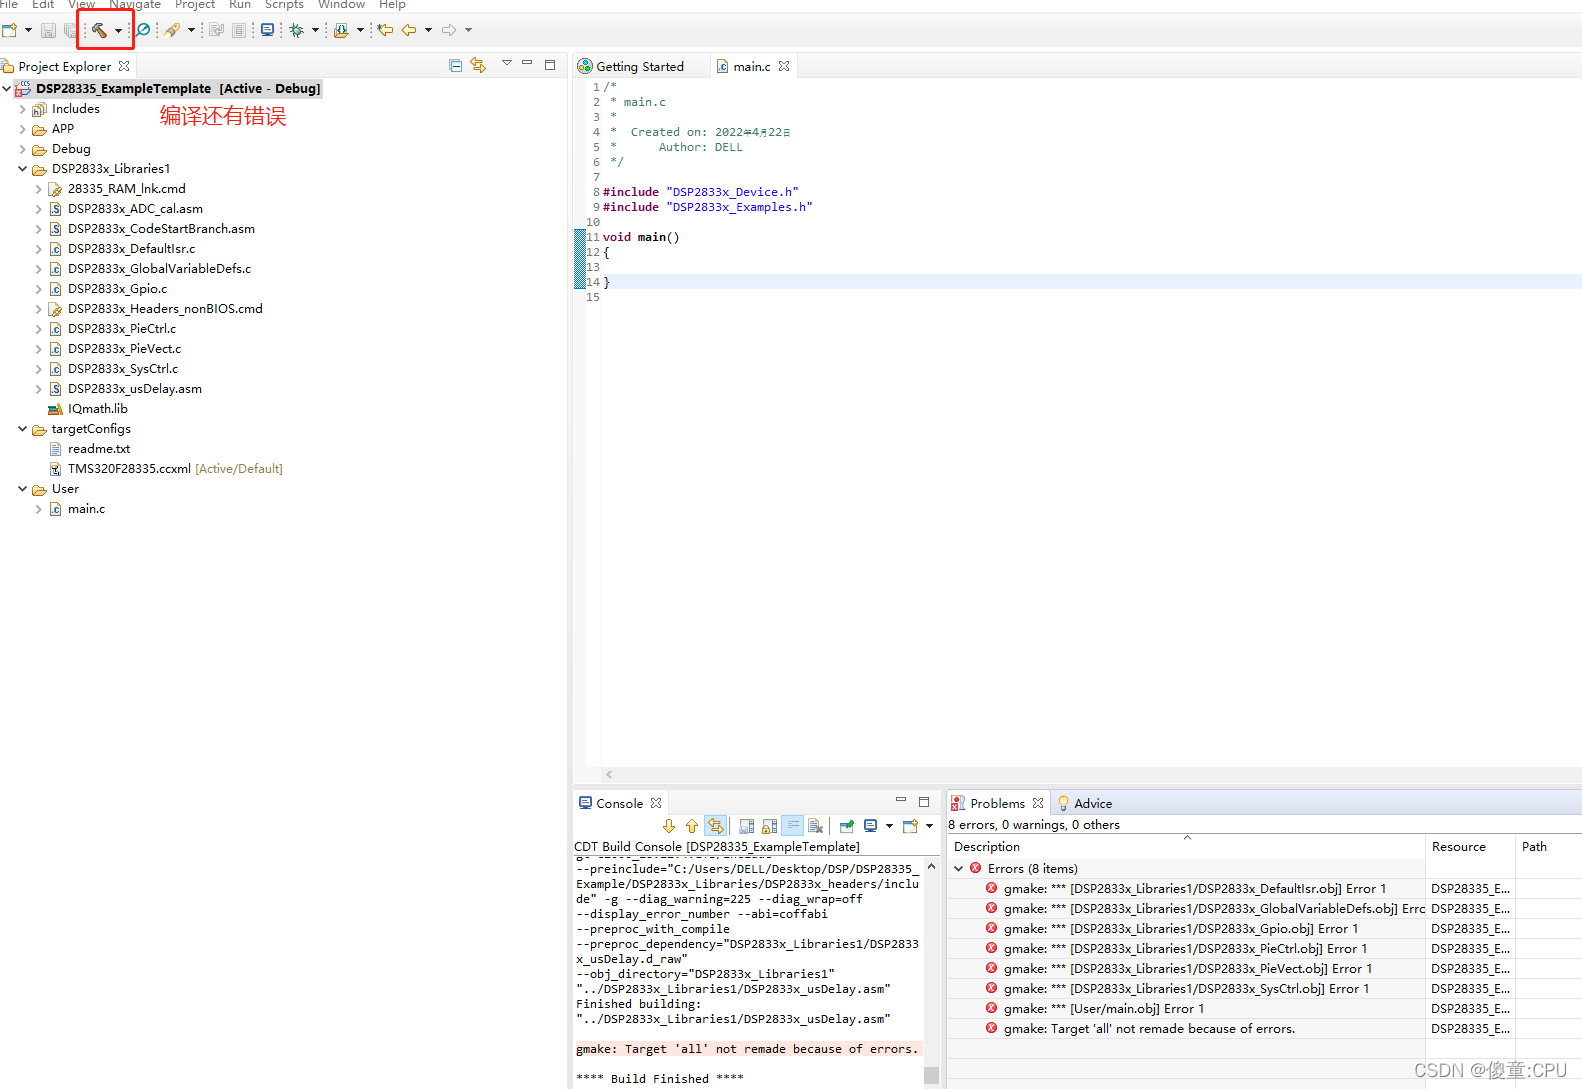Toggle Word Wrap in Console
The height and width of the screenshot is (1089, 1582).
tap(792, 826)
